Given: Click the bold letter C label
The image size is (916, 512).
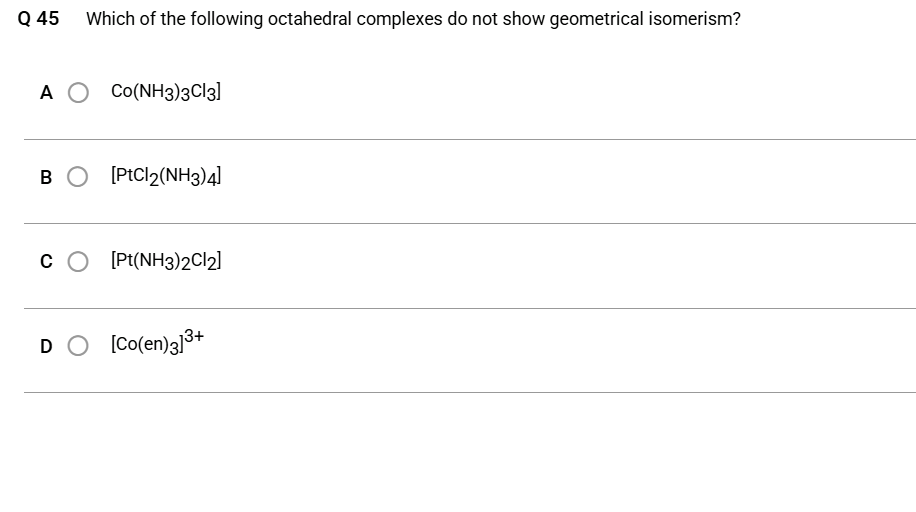Looking at the screenshot, I should click(x=46, y=261).
